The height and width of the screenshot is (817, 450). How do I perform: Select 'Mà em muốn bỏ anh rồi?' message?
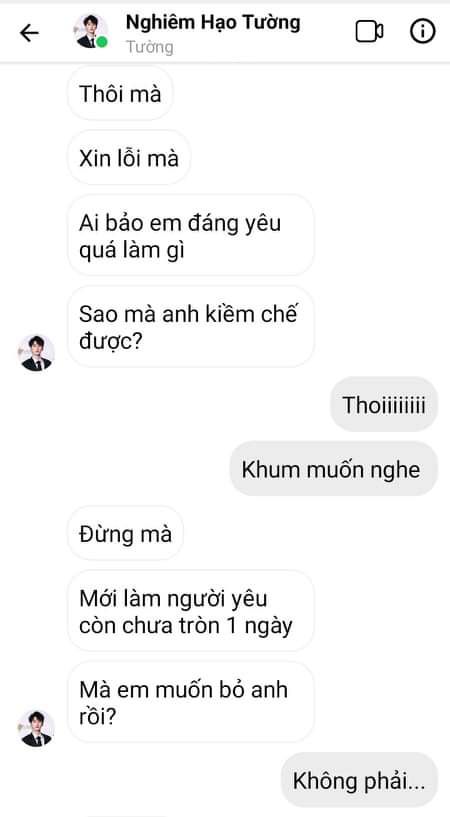click(191, 702)
